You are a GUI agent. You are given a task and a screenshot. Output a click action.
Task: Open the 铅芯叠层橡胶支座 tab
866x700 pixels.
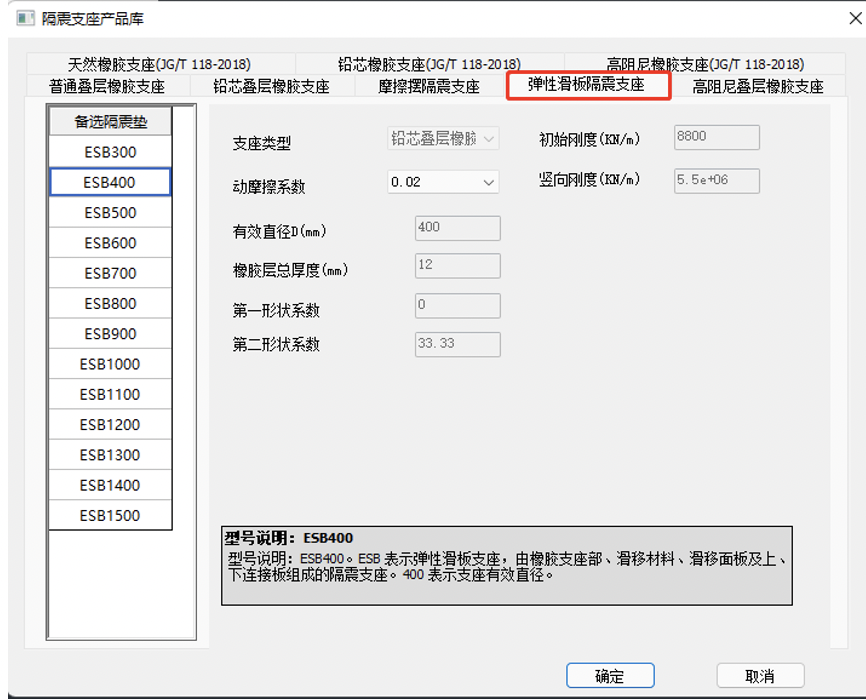[x=275, y=87]
